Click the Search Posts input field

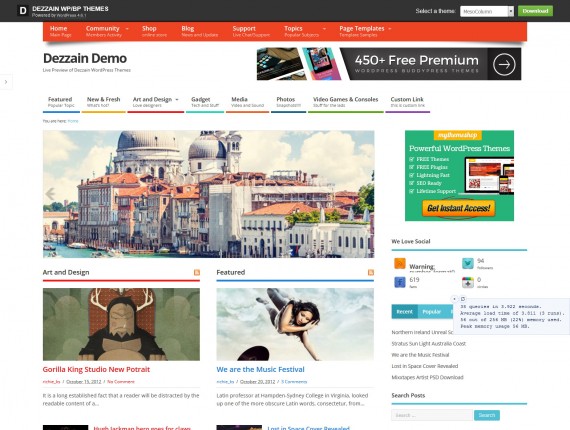(432, 415)
